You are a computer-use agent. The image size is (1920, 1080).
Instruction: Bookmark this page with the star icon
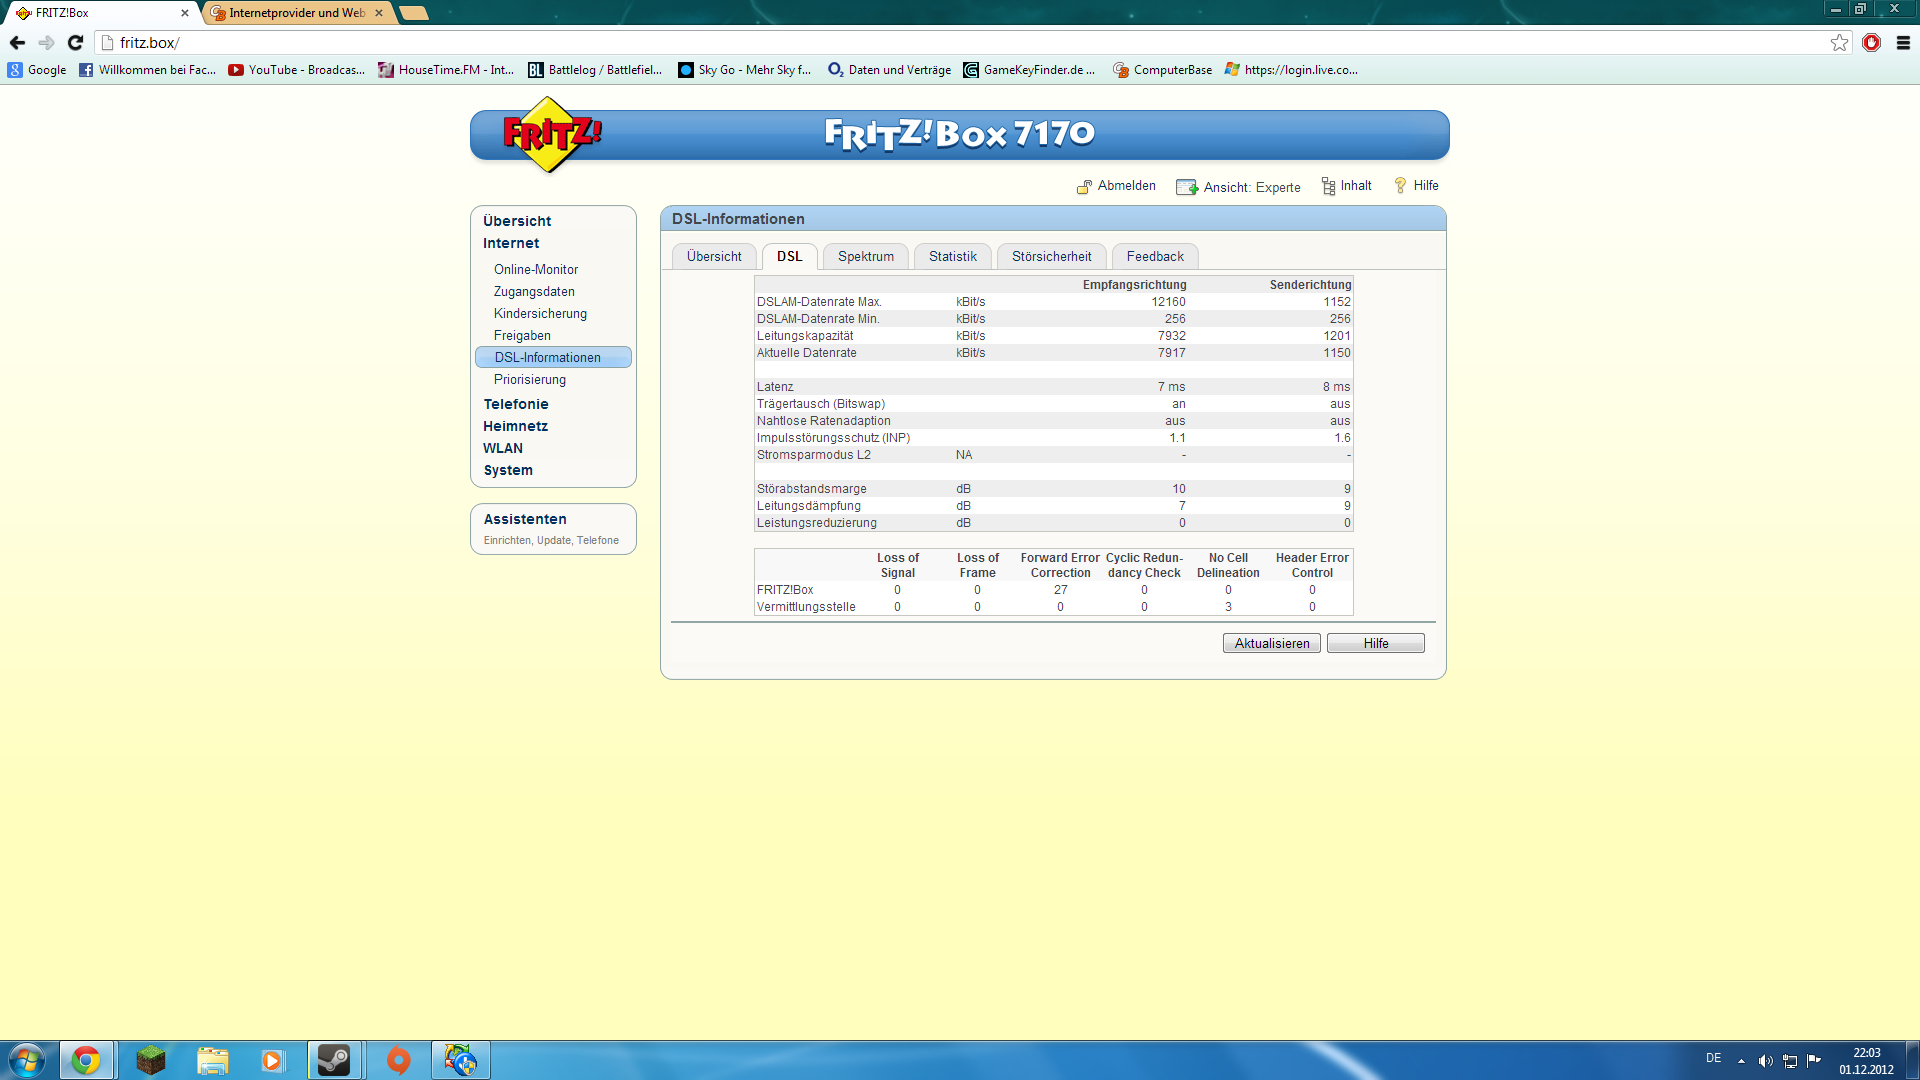[1839, 43]
